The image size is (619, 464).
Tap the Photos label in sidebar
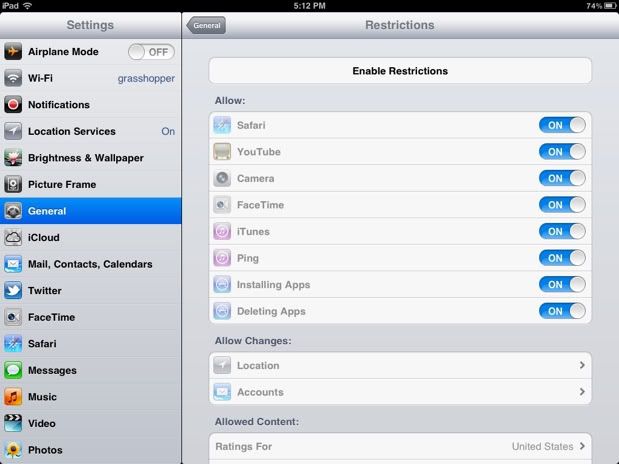45,450
